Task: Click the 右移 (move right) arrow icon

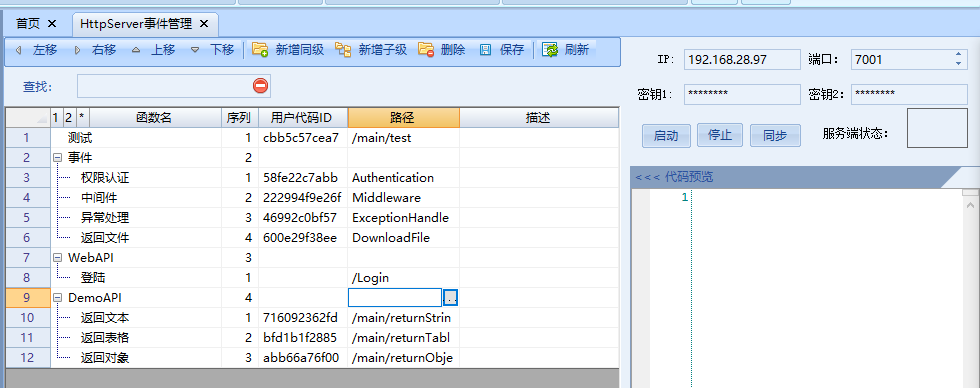Action: 78,50
